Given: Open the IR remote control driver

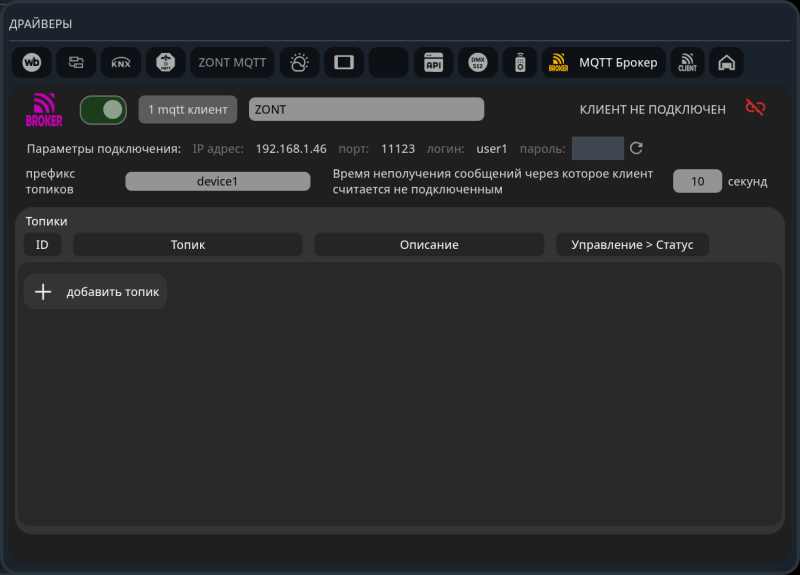Looking at the screenshot, I should point(520,62).
